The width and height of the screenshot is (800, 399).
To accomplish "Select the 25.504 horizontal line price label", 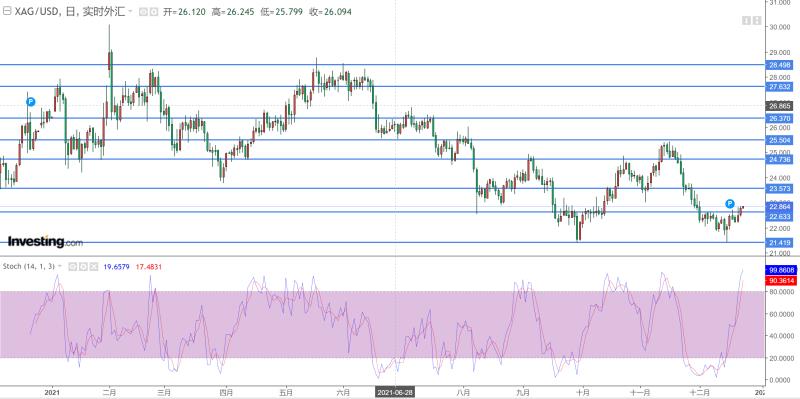I will click(779, 140).
